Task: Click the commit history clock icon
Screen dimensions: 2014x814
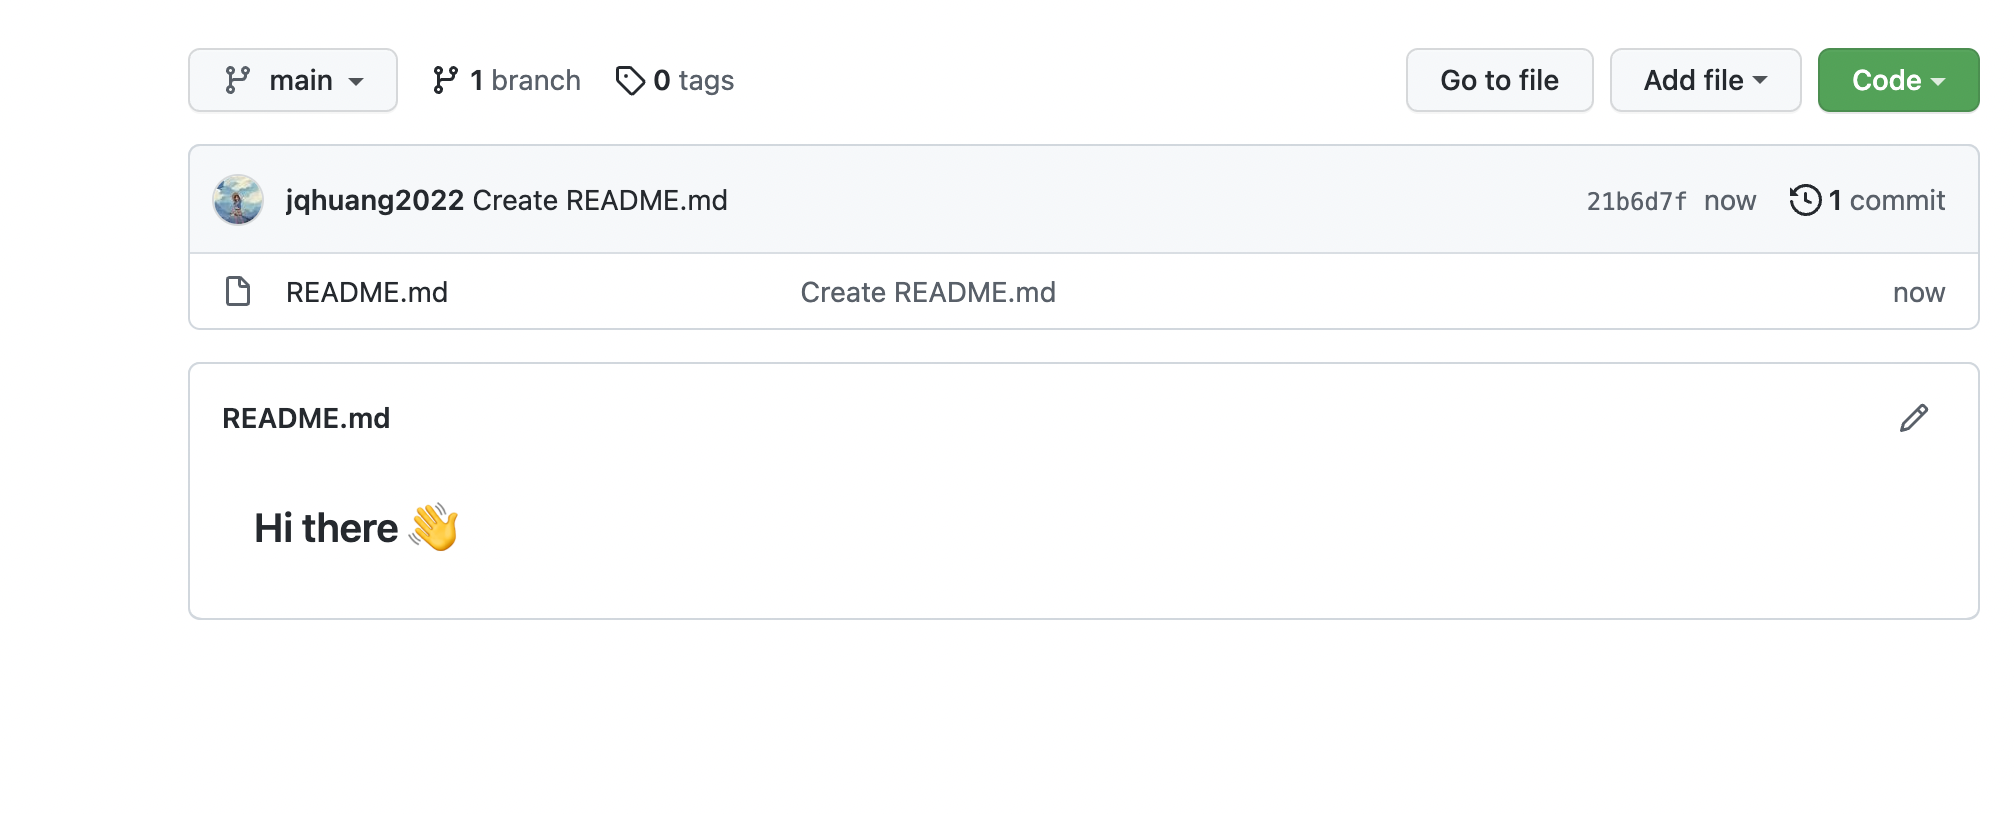Action: 1805,200
